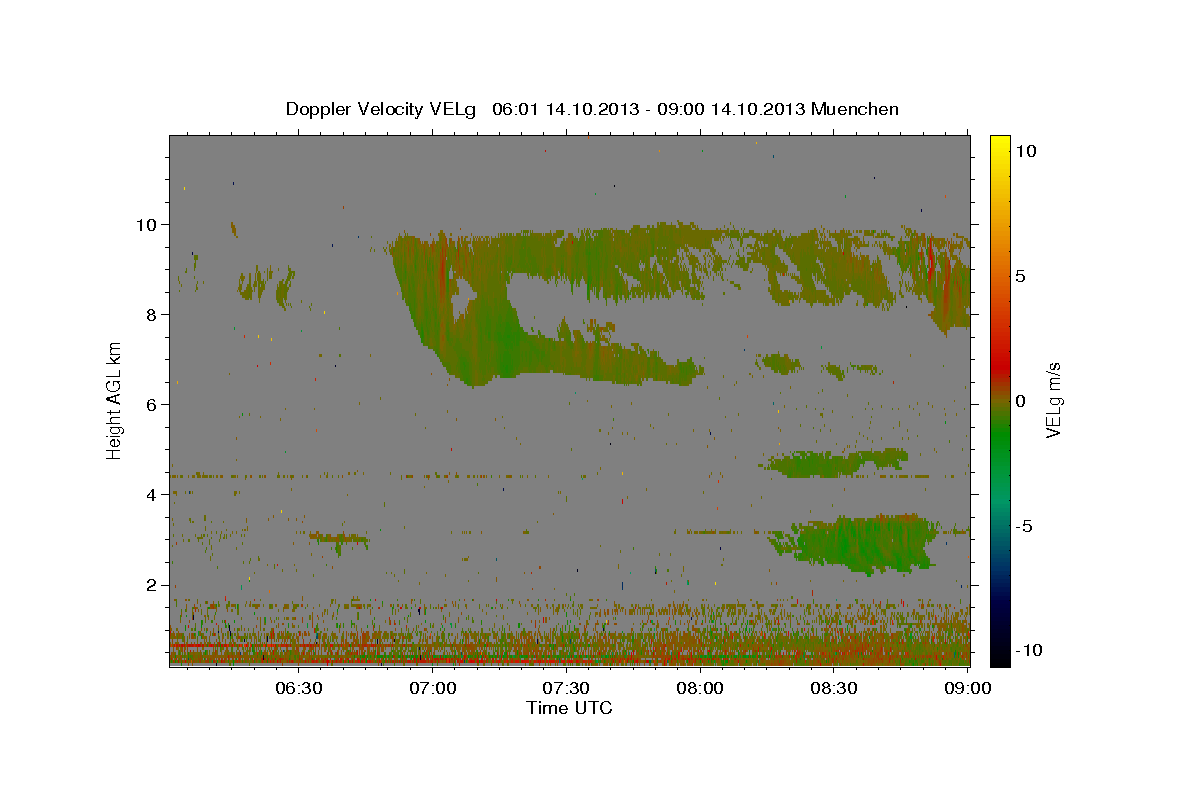
Task: Click the colorbar value 10 label
Action: pyautogui.click(x=1026, y=151)
